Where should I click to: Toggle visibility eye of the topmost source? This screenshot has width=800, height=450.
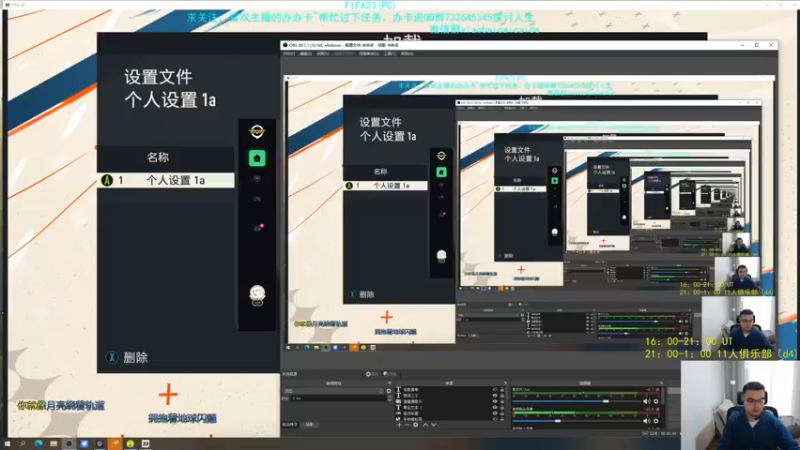(x=494, y=389)
